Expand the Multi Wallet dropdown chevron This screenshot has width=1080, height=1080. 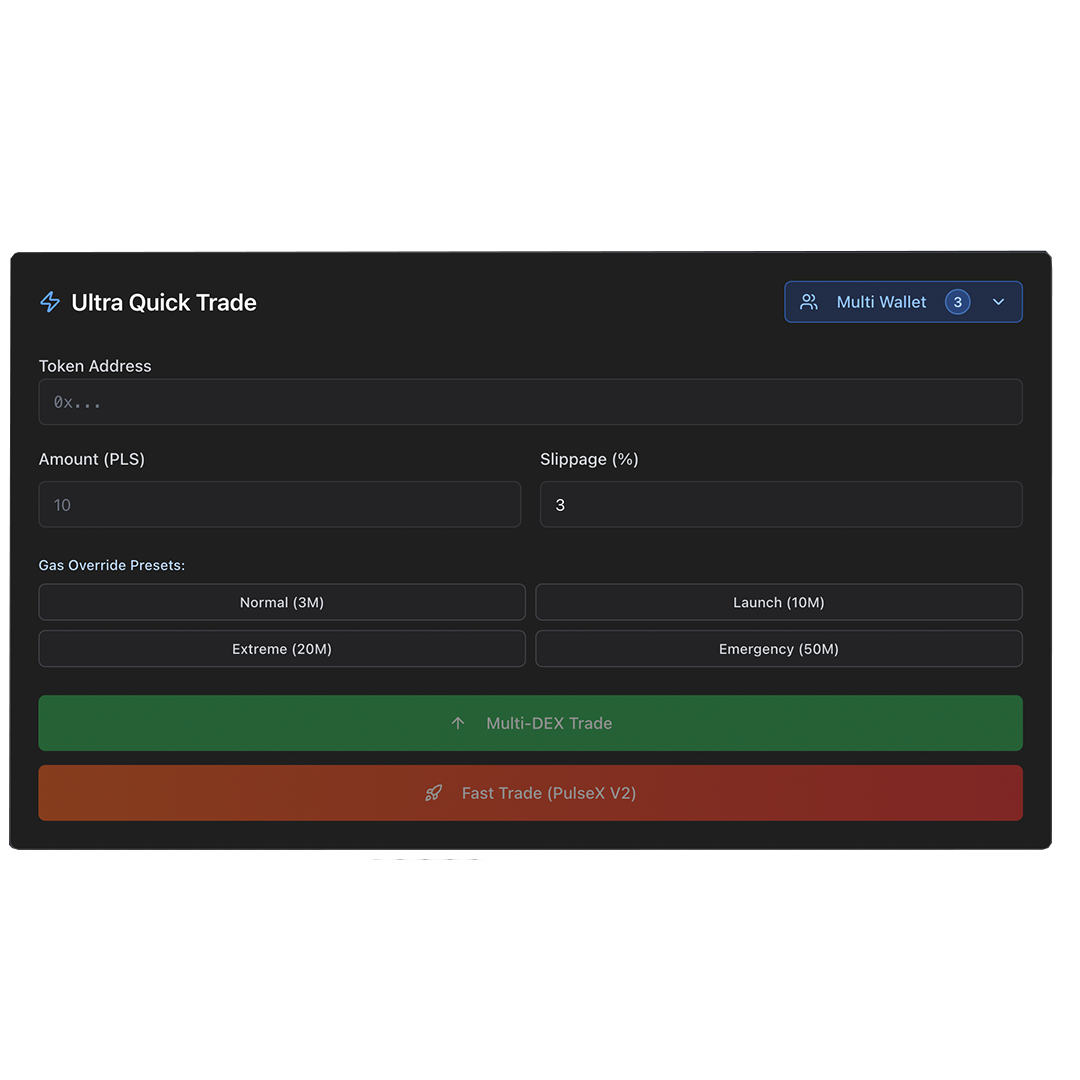[998, 302]
